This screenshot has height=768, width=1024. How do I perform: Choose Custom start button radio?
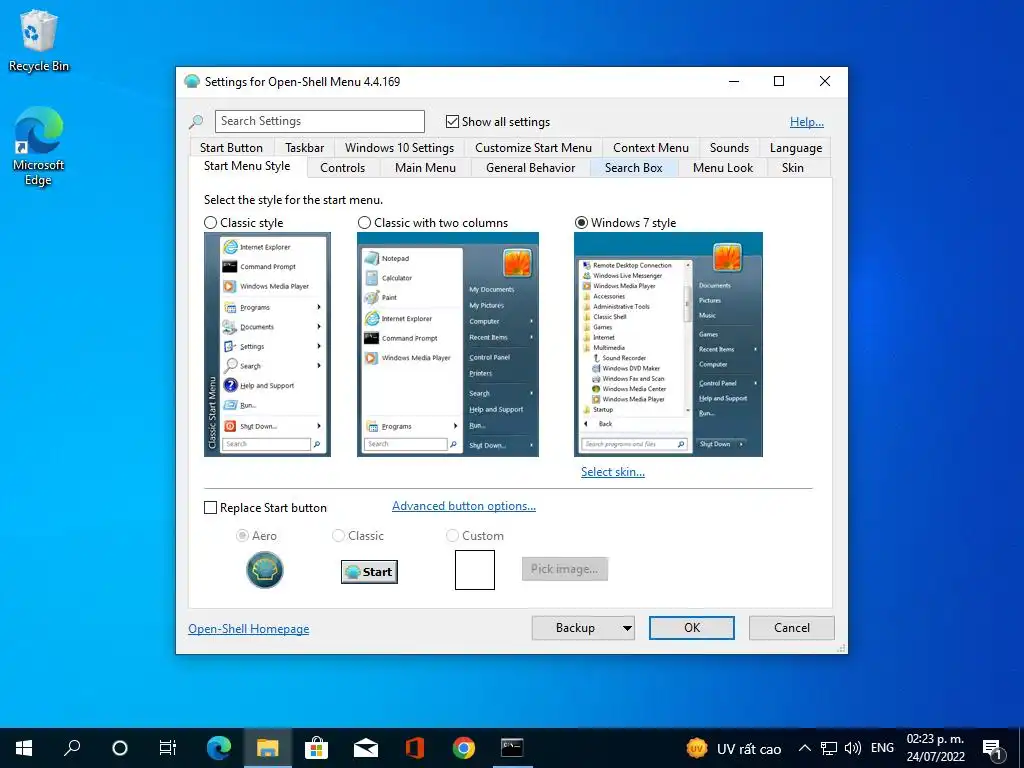(x=452, y=536)
